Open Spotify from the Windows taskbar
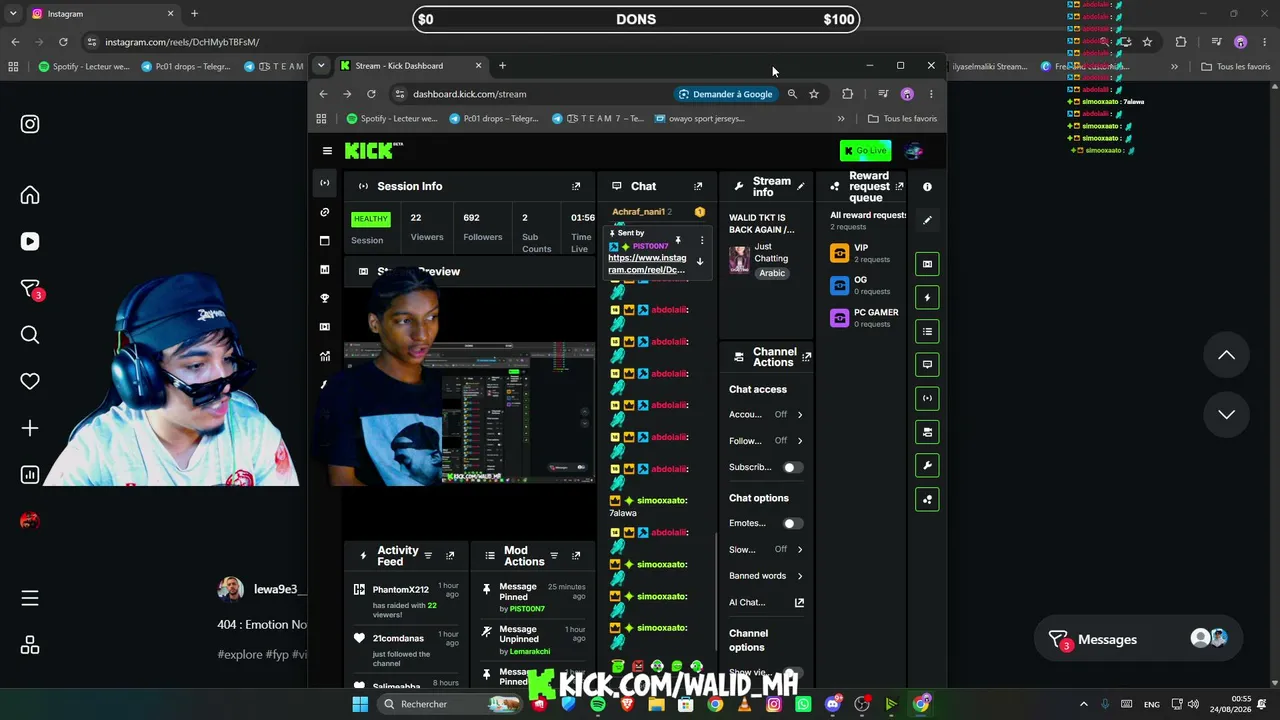 (598, 704)
